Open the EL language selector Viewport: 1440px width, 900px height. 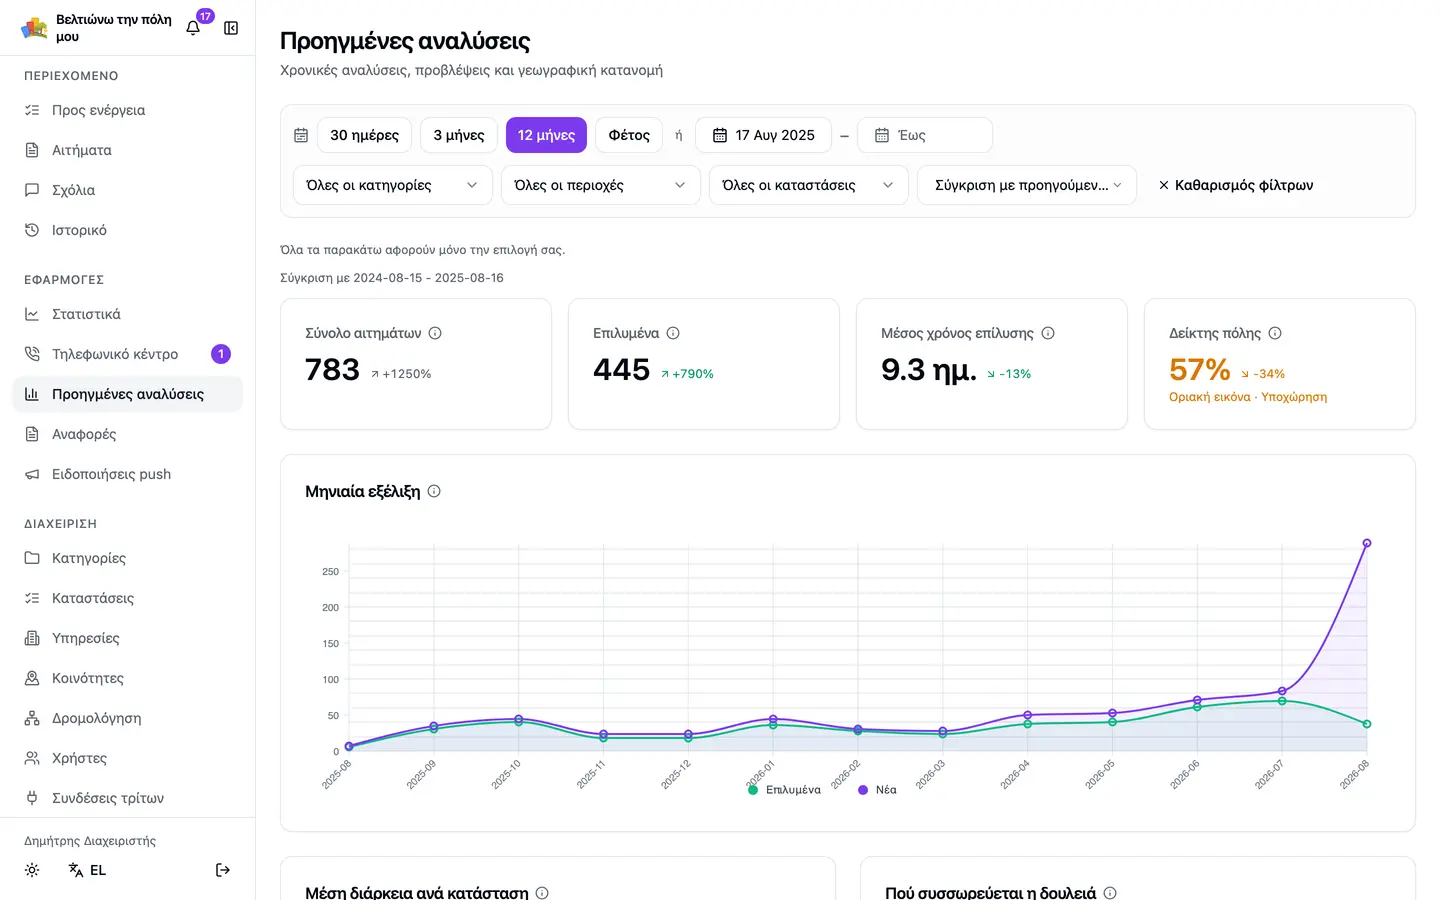point(87,870)
